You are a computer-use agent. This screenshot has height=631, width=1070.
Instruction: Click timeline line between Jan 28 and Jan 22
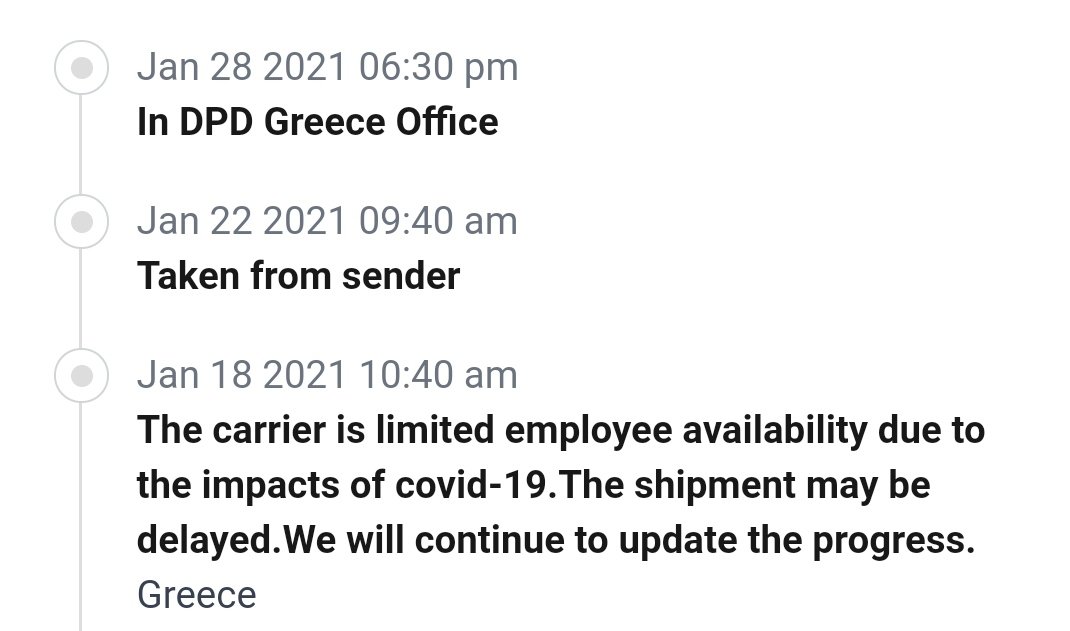coord(81,145)
